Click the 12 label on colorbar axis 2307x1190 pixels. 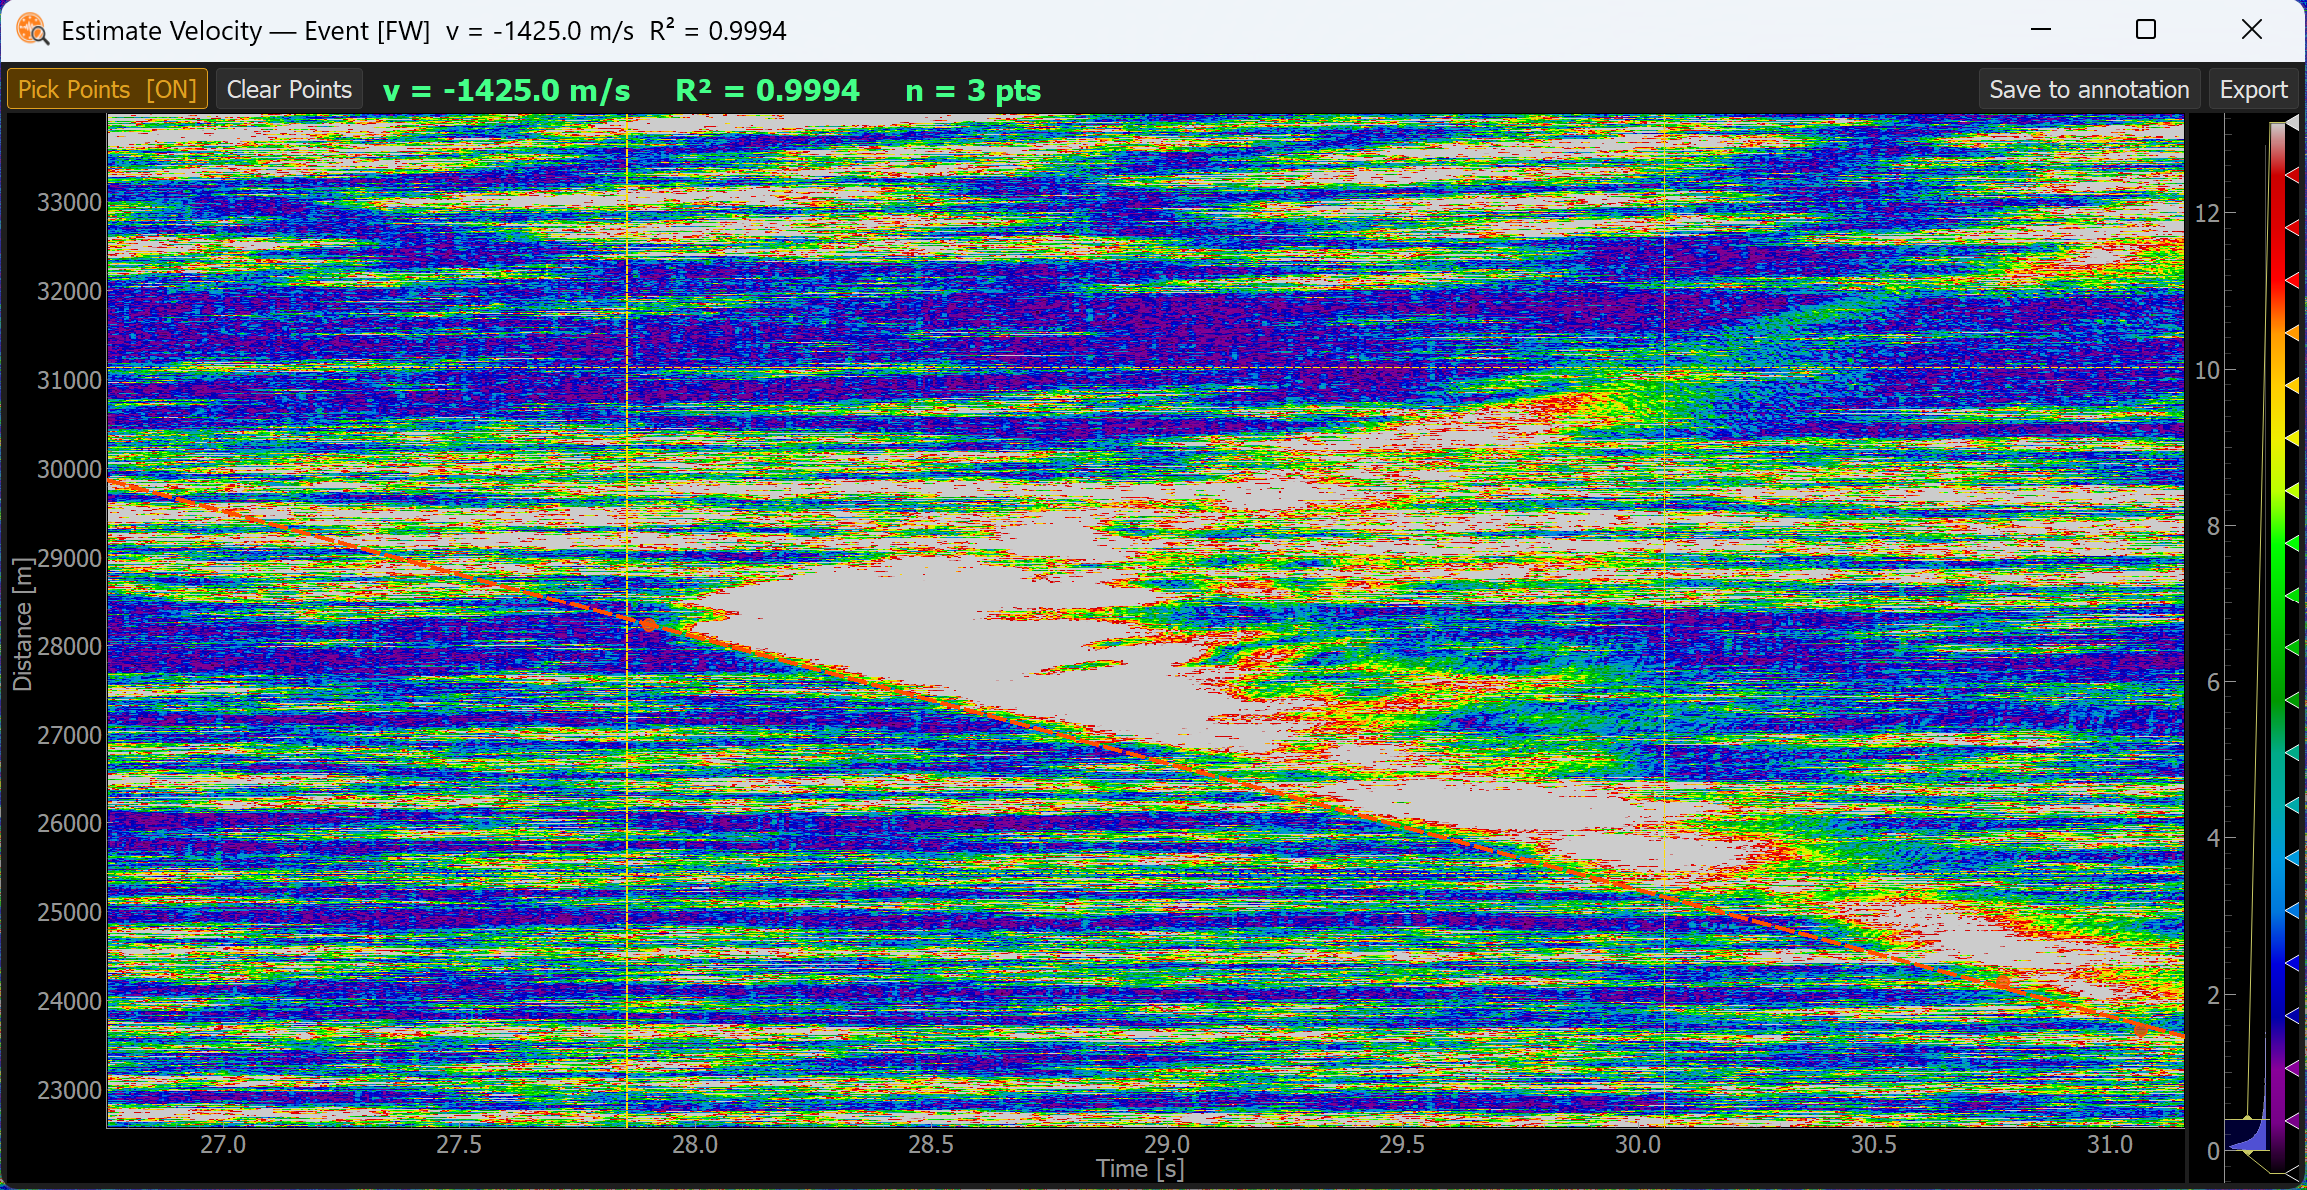[x=2206, y=213]
